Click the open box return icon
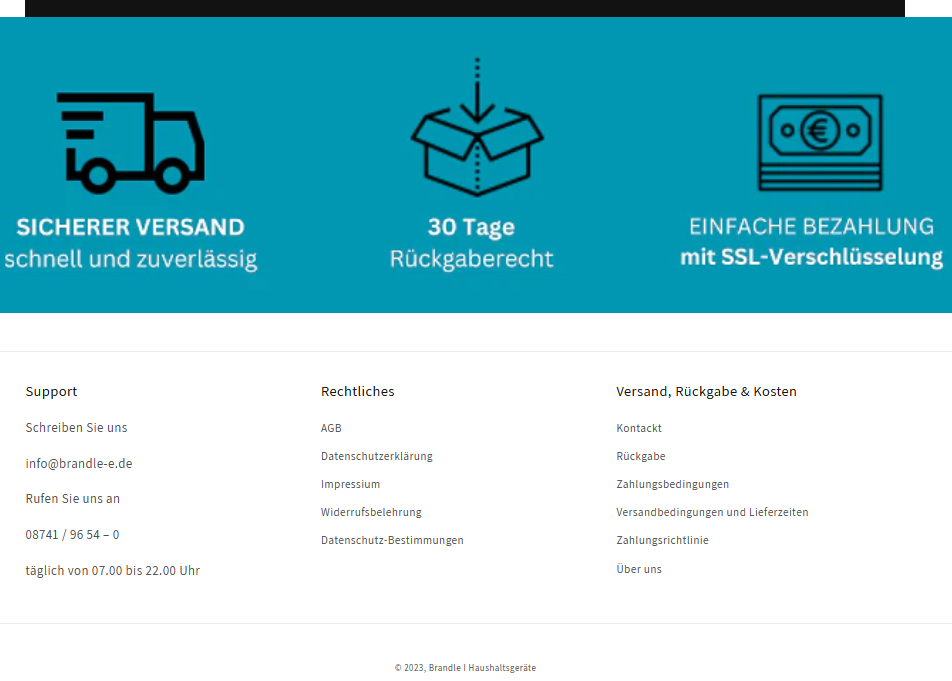This screenshot has width=952, height=681. click(x=477, y=127)
